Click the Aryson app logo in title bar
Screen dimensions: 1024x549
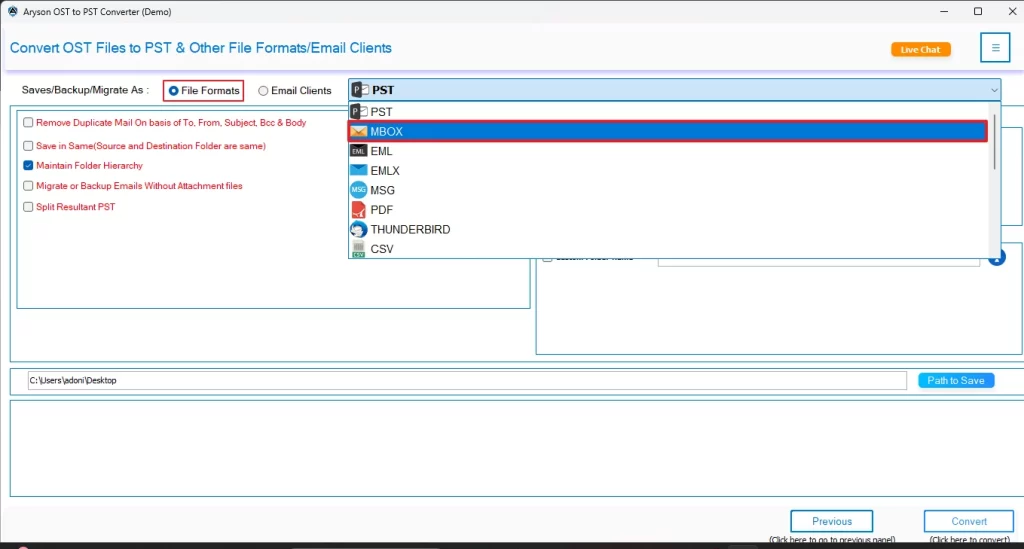point(12,12)
